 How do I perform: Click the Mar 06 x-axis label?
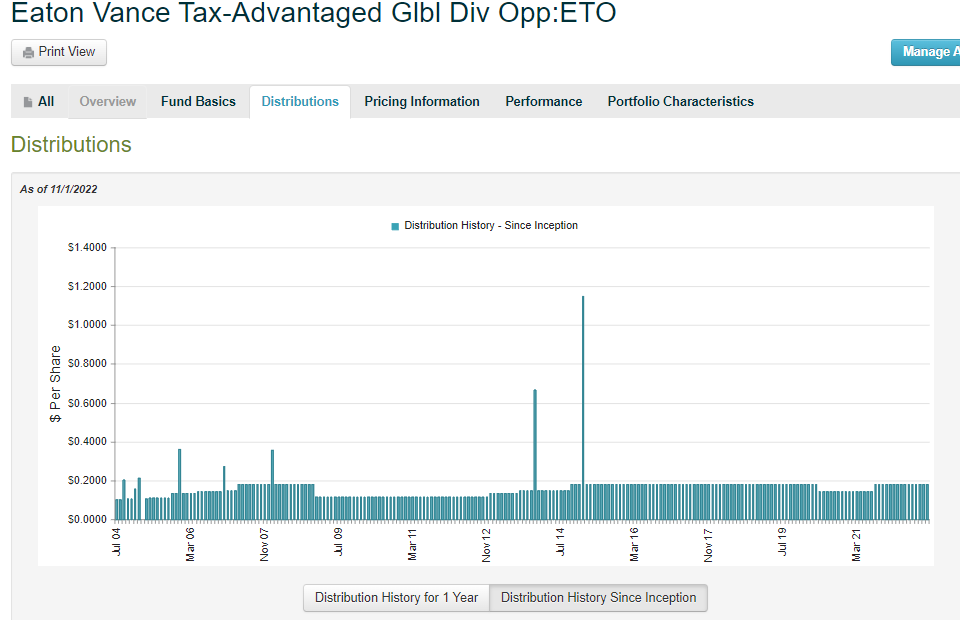tap(190, 544)
